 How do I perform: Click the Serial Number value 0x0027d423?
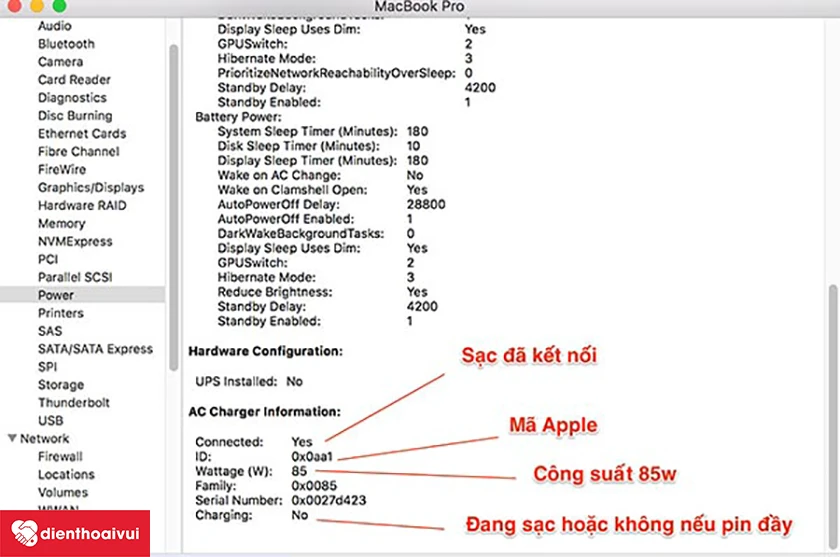click(328, 500)
